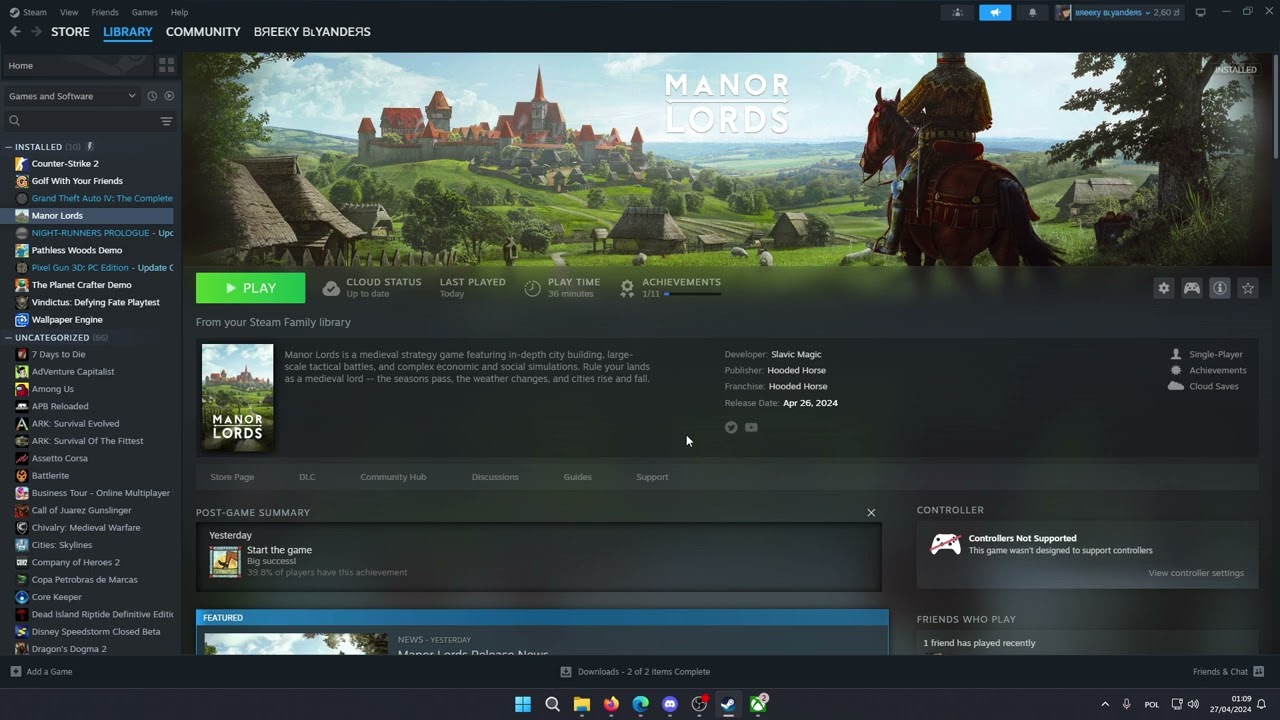1280x720 pixels.
Task: Open the Discussions link
Action: 495,477
